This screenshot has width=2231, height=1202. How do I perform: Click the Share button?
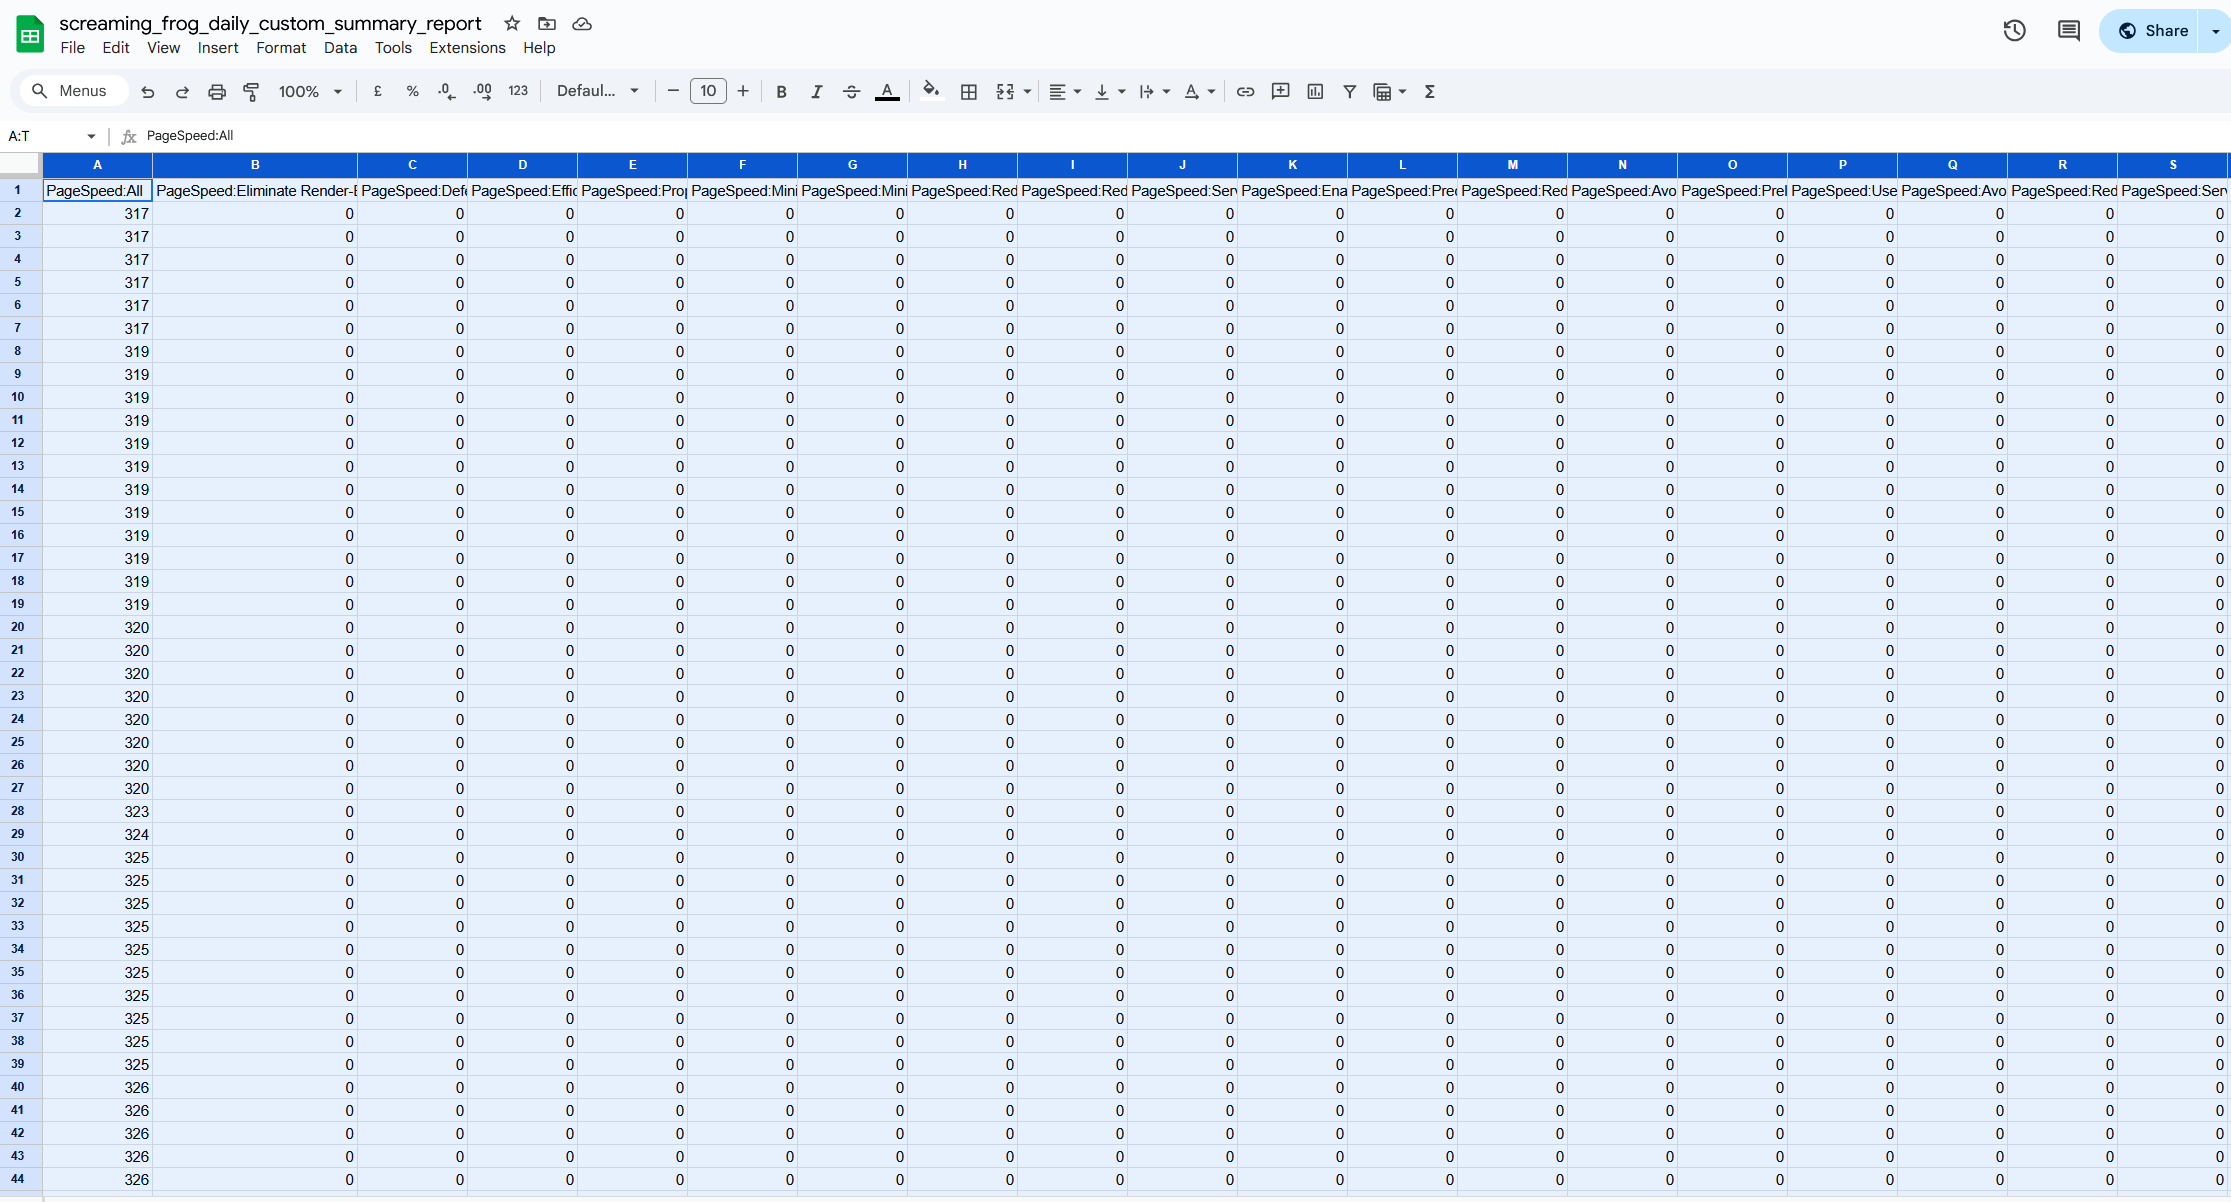(2153, 31)
